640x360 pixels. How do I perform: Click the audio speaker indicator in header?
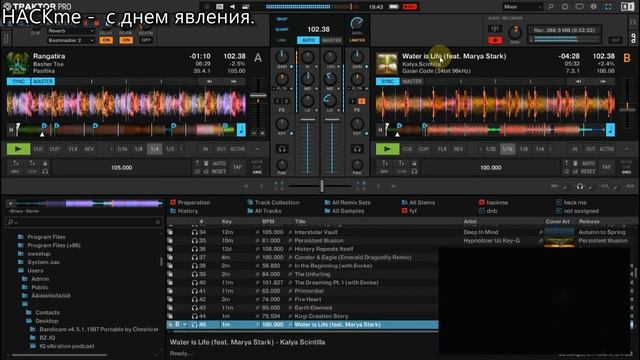click(x=232, y=7)
